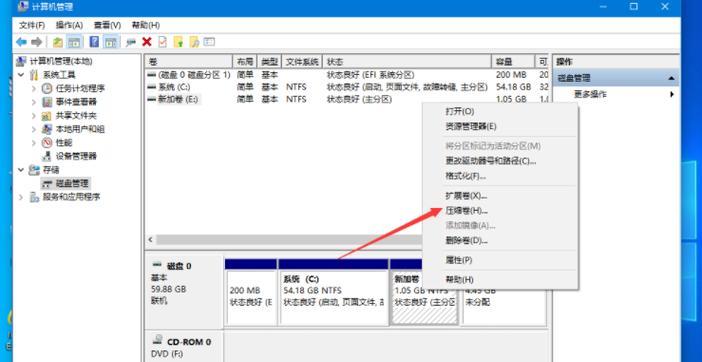The width and height of the screenshot is (702, 362).
Task: Expand the 共享文件夹 tree node
Action: tap(34, 116)
